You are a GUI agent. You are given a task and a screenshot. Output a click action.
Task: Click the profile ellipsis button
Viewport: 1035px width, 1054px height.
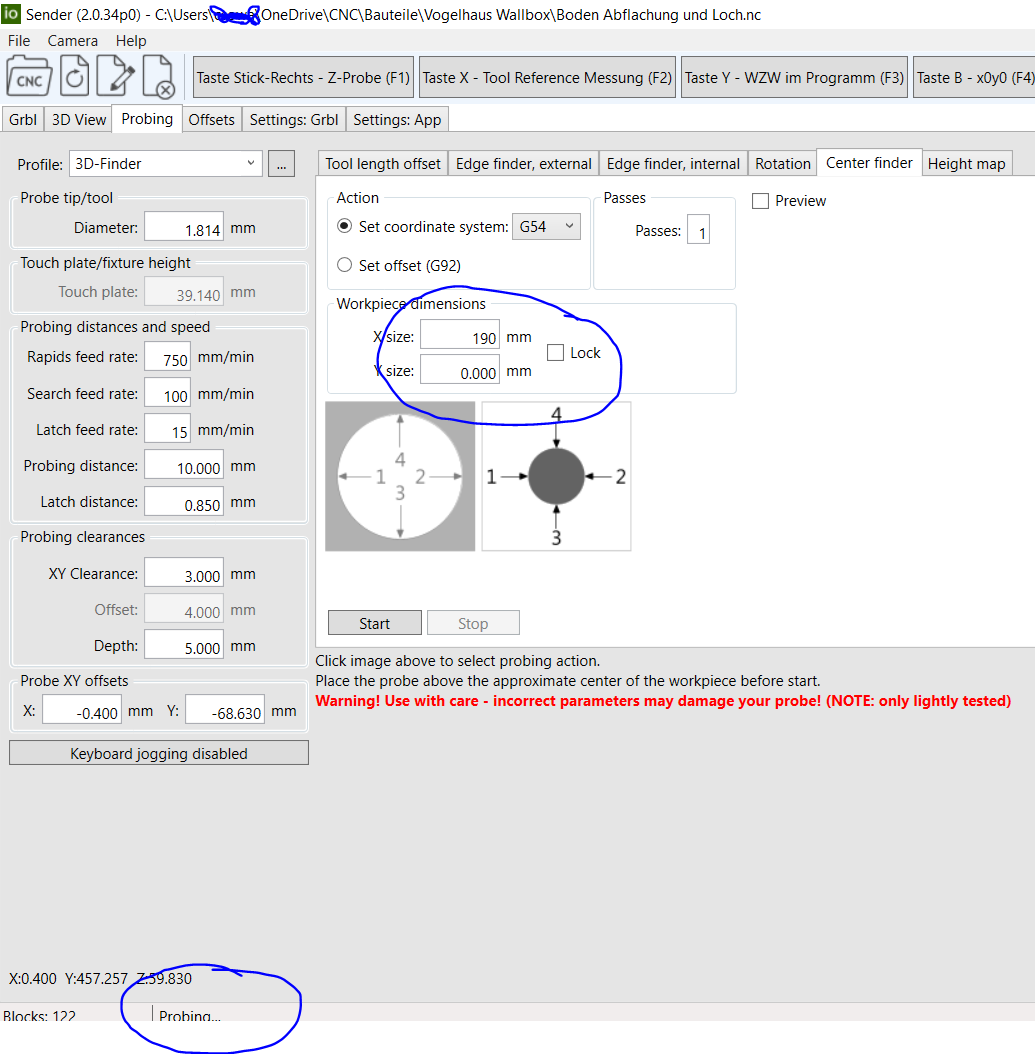click(282, 164)
